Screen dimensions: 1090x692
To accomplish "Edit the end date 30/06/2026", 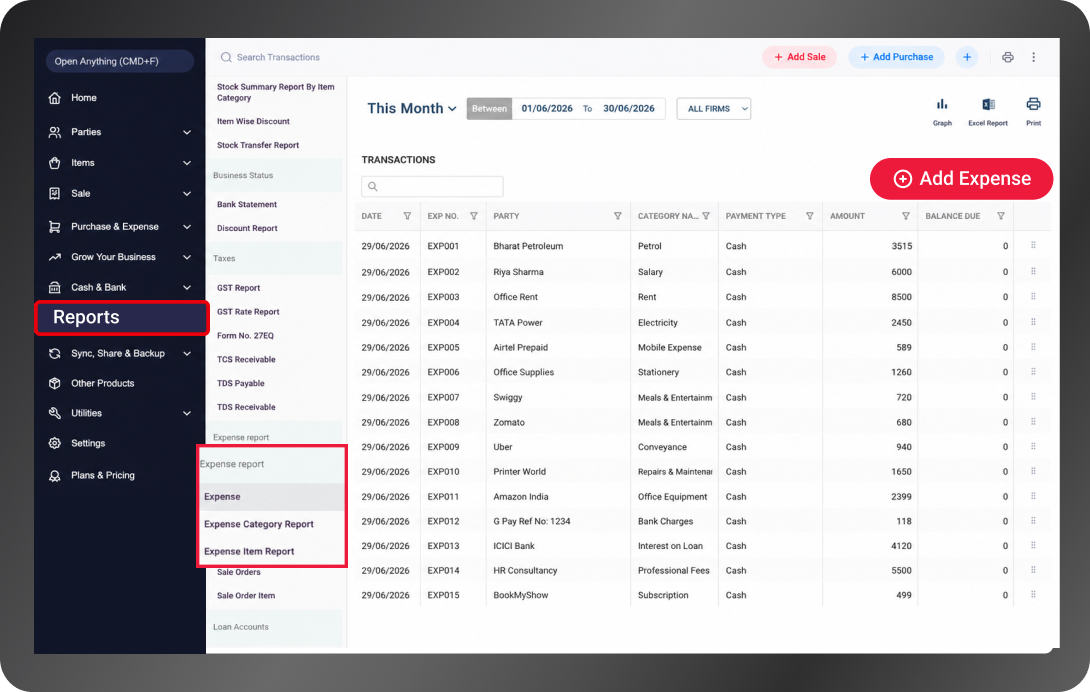I will (x=628, y=108).
